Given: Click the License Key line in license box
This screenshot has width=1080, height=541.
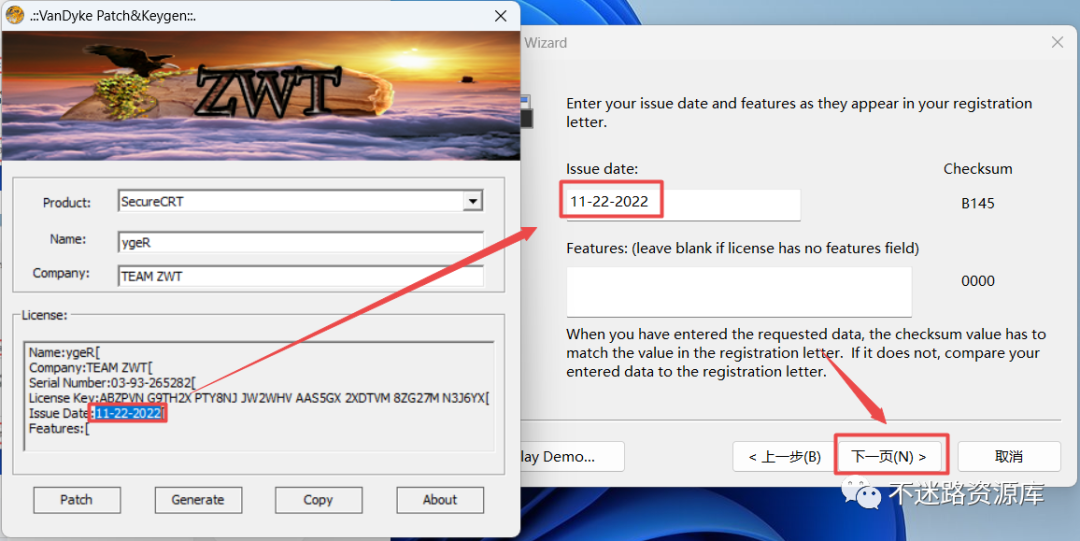Looking at the screenshot, I should (259, 398).
